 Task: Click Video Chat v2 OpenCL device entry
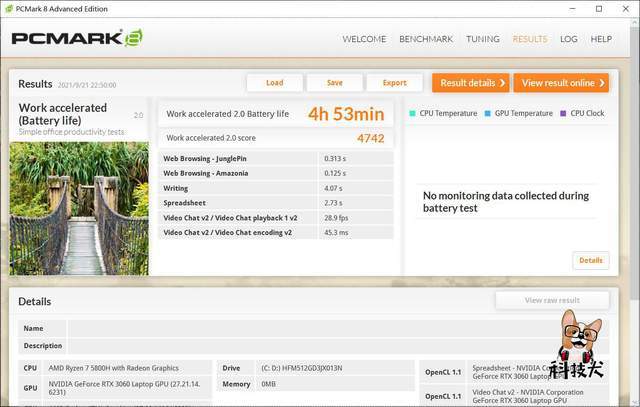[528, 396]
